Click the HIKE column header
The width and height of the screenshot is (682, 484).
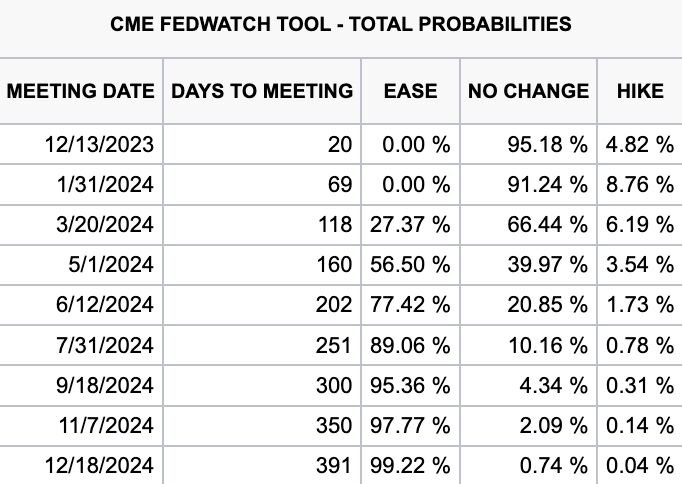(x=640, y=91)
